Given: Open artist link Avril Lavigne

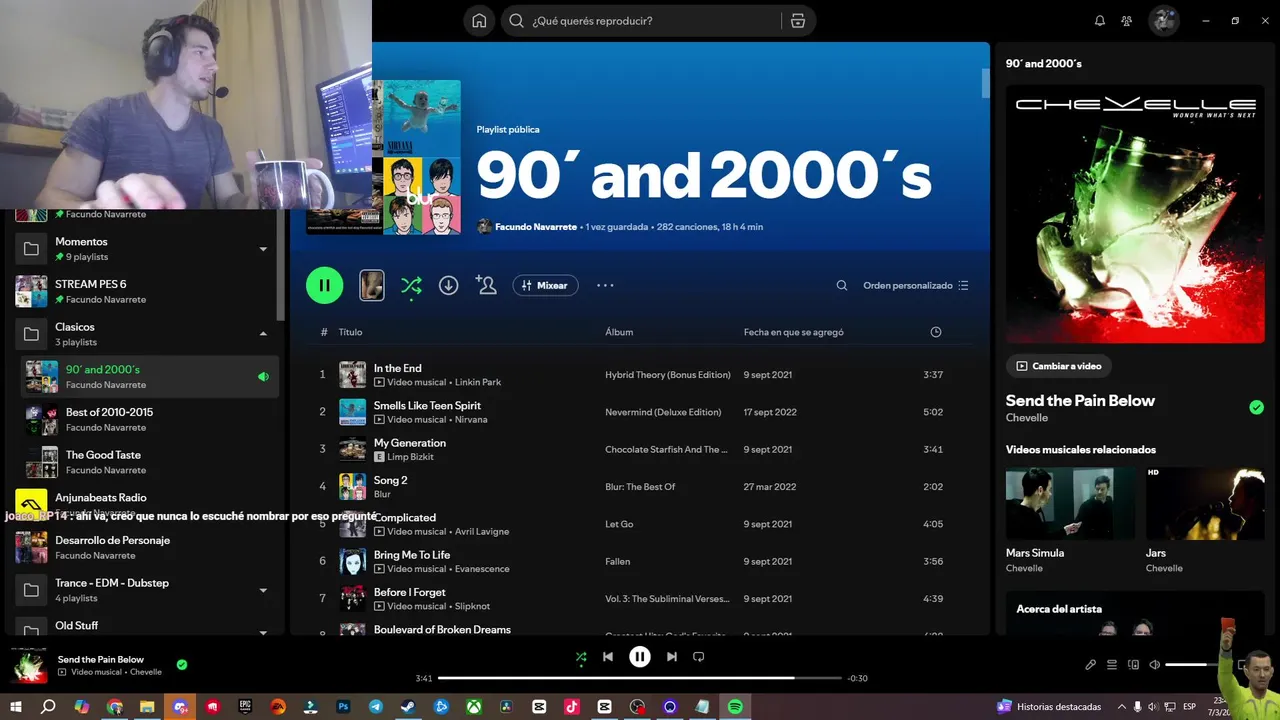Looking at the screenshot, I should pos(482,531).
